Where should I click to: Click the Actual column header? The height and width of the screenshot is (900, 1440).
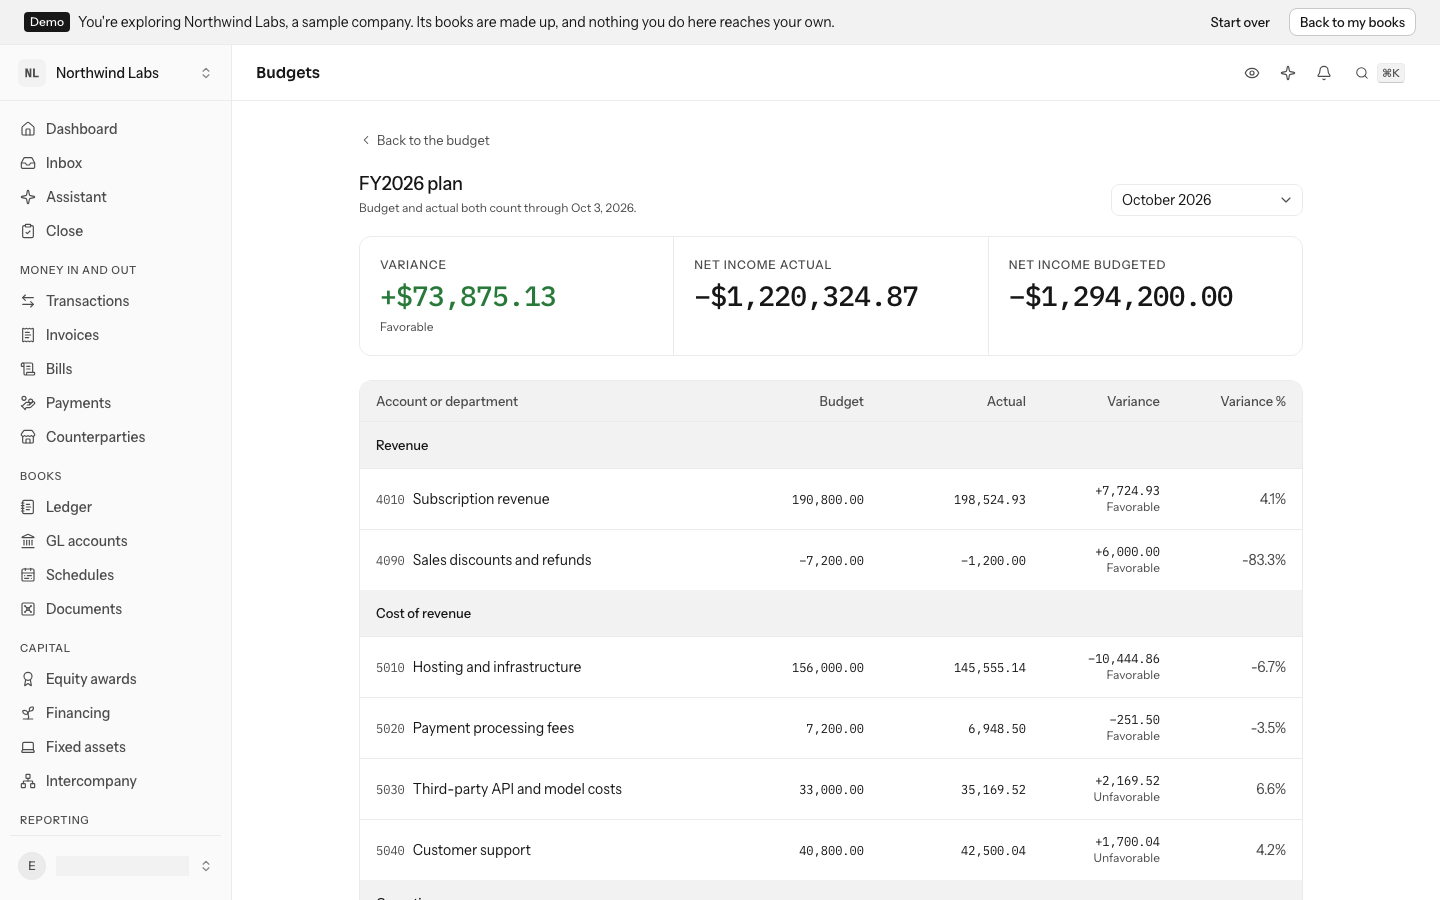point(1006,401)
